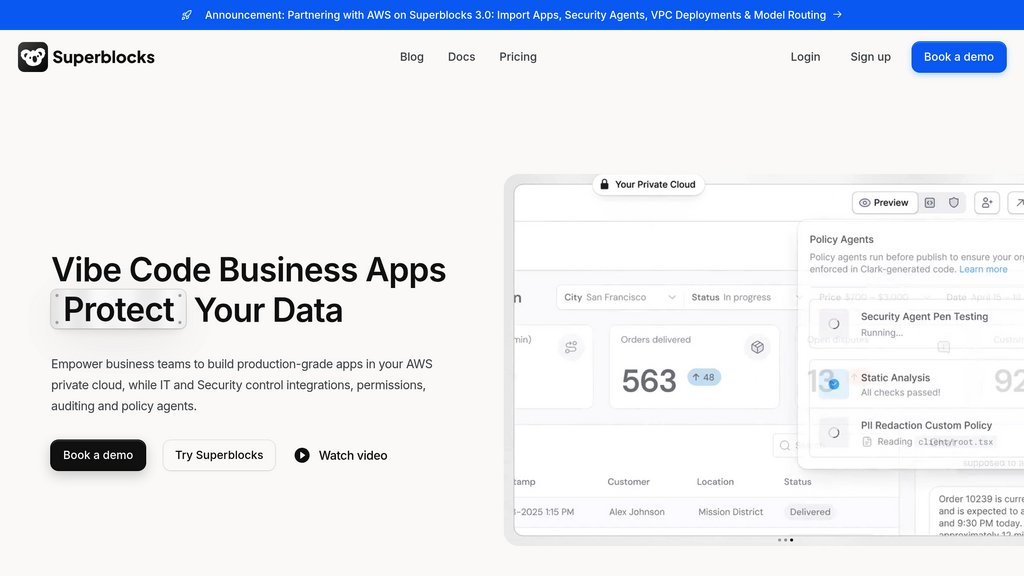Viewport: 1024px width, 576px height.
Task: Open the Blog menu item
Action: pos(411,57)
